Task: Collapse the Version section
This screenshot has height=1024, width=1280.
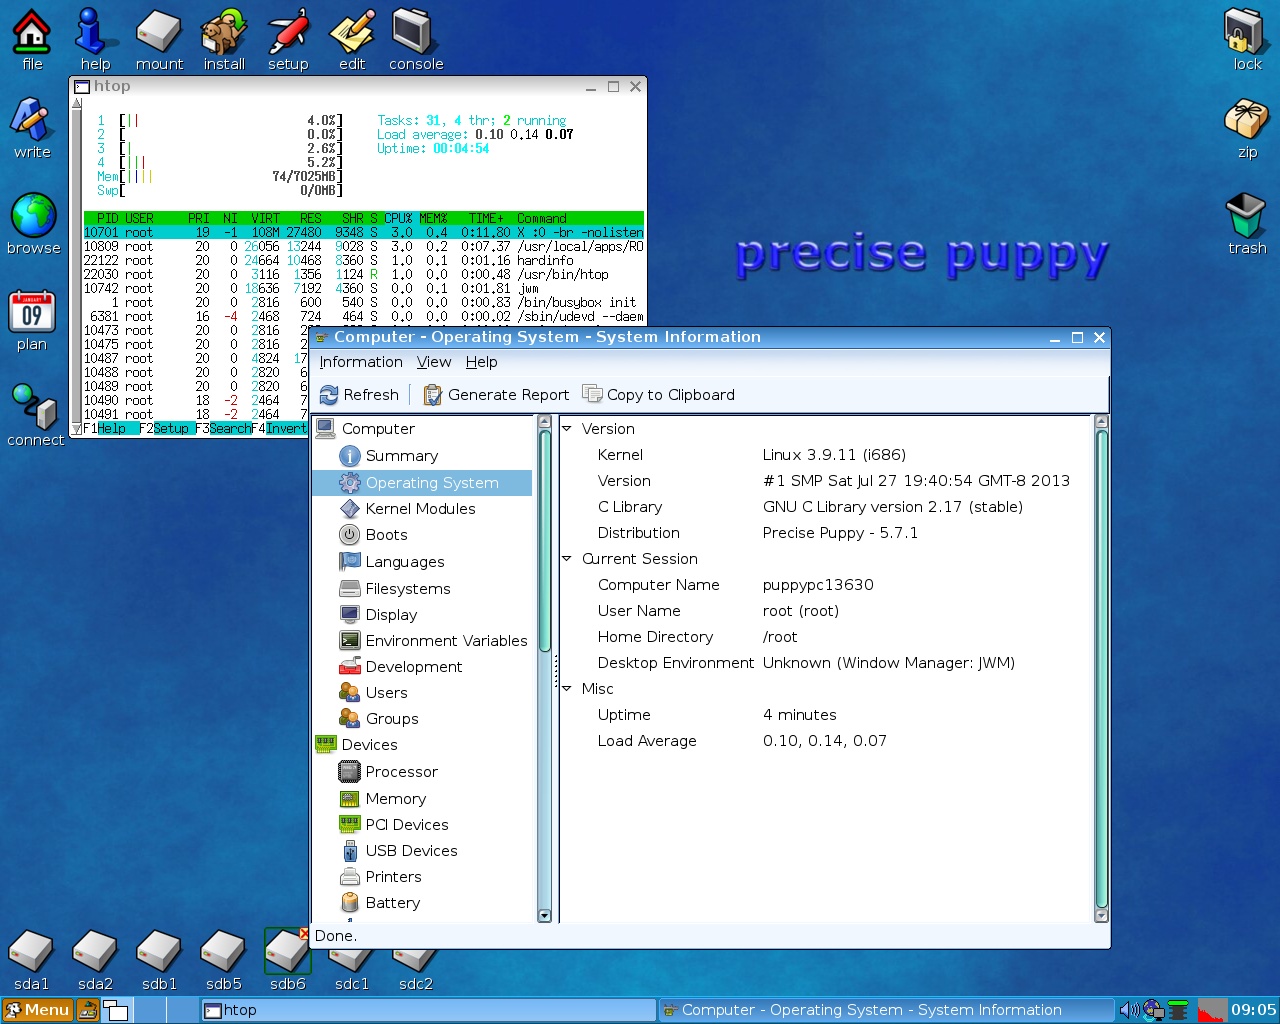Action: pos(567,429)
